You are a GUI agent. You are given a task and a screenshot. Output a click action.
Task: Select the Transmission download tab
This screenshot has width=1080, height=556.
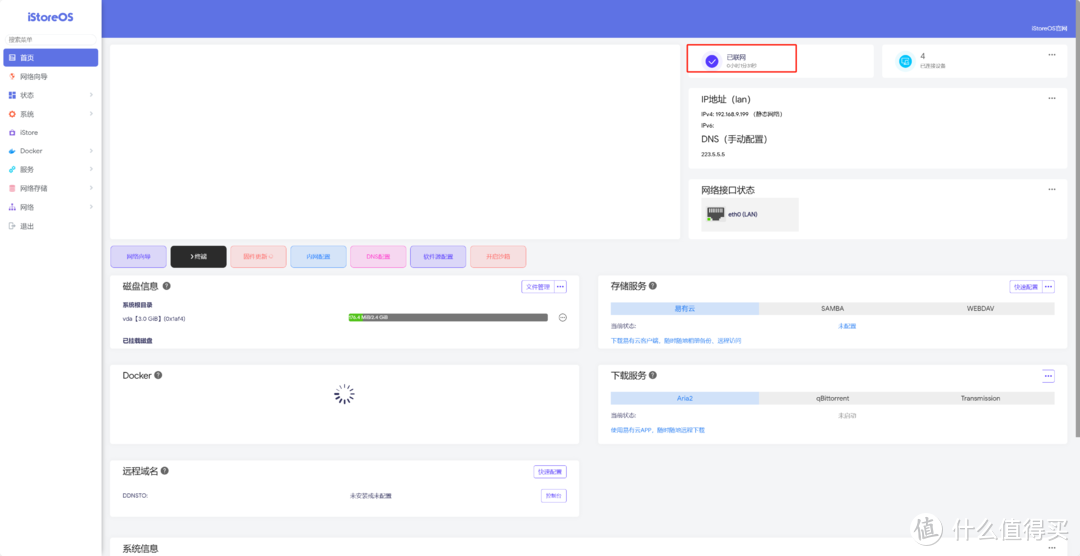980,398
